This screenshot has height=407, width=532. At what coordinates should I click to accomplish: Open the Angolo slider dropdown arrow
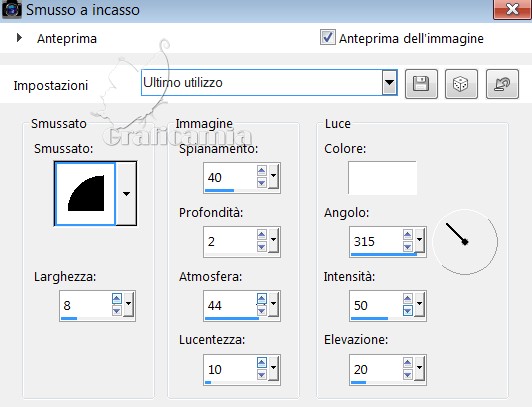(x=419, y=240)
